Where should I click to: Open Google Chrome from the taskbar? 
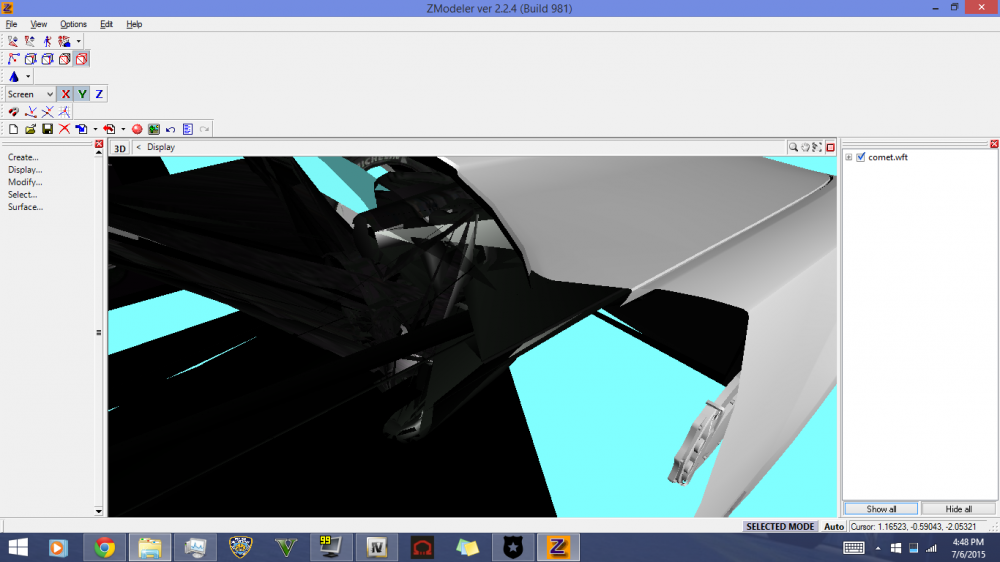coord(105,547)
